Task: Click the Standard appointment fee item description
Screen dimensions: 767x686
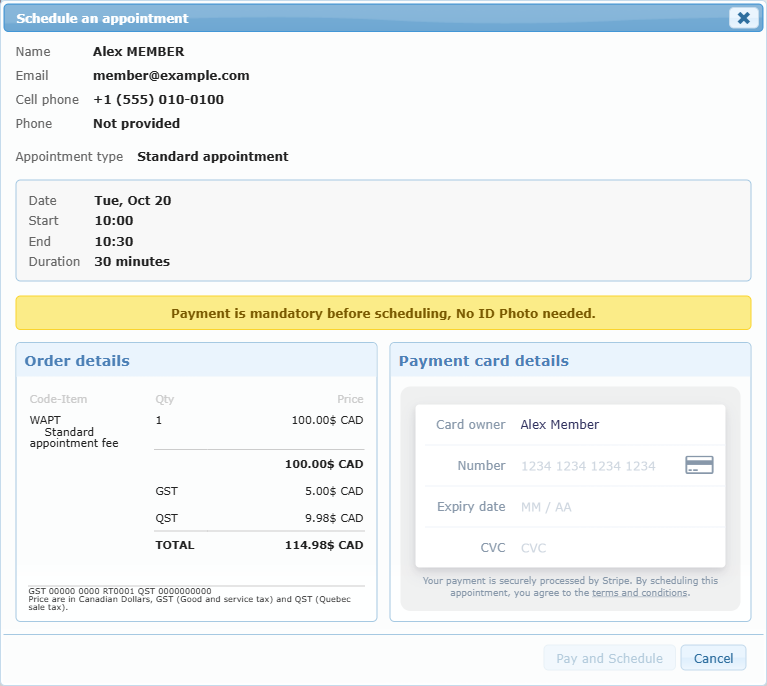Action: [74, 437]
